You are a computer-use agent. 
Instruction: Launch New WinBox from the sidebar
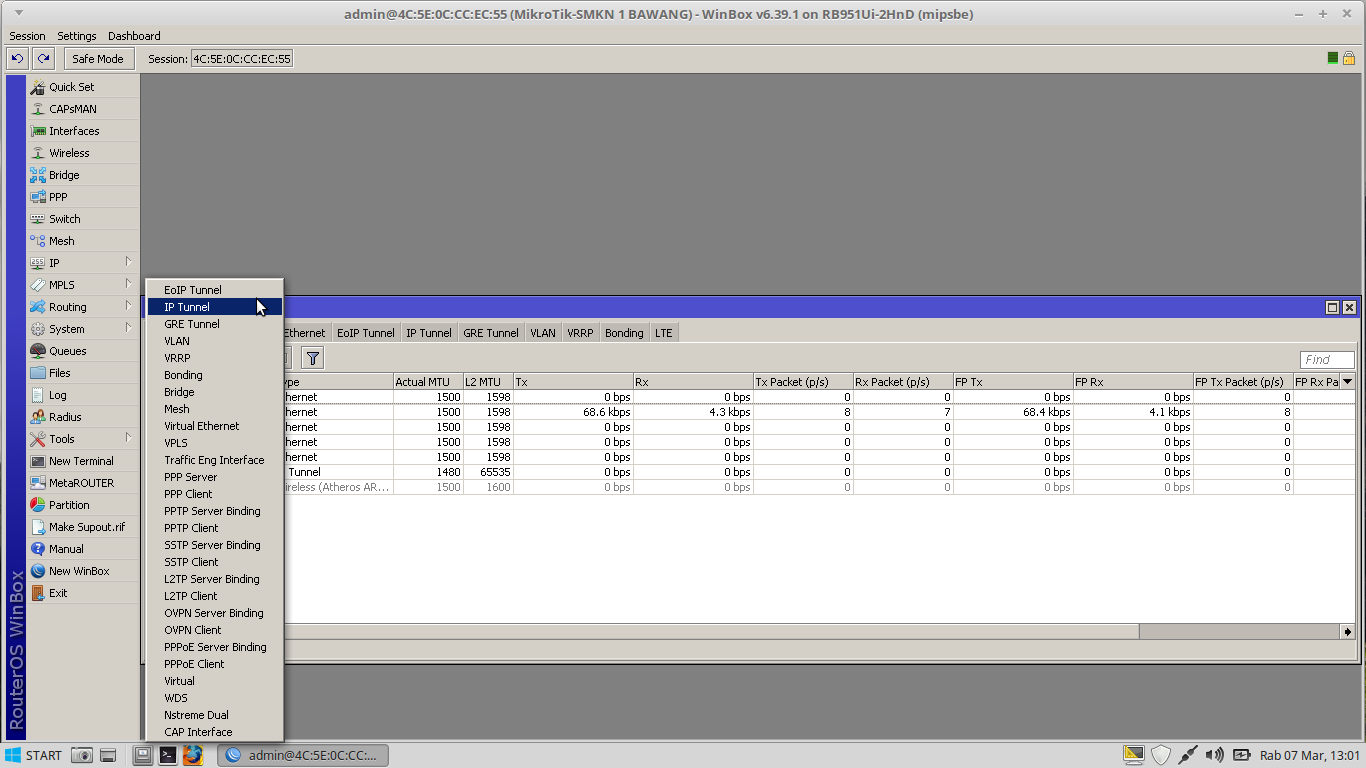[x=84, y=571]
